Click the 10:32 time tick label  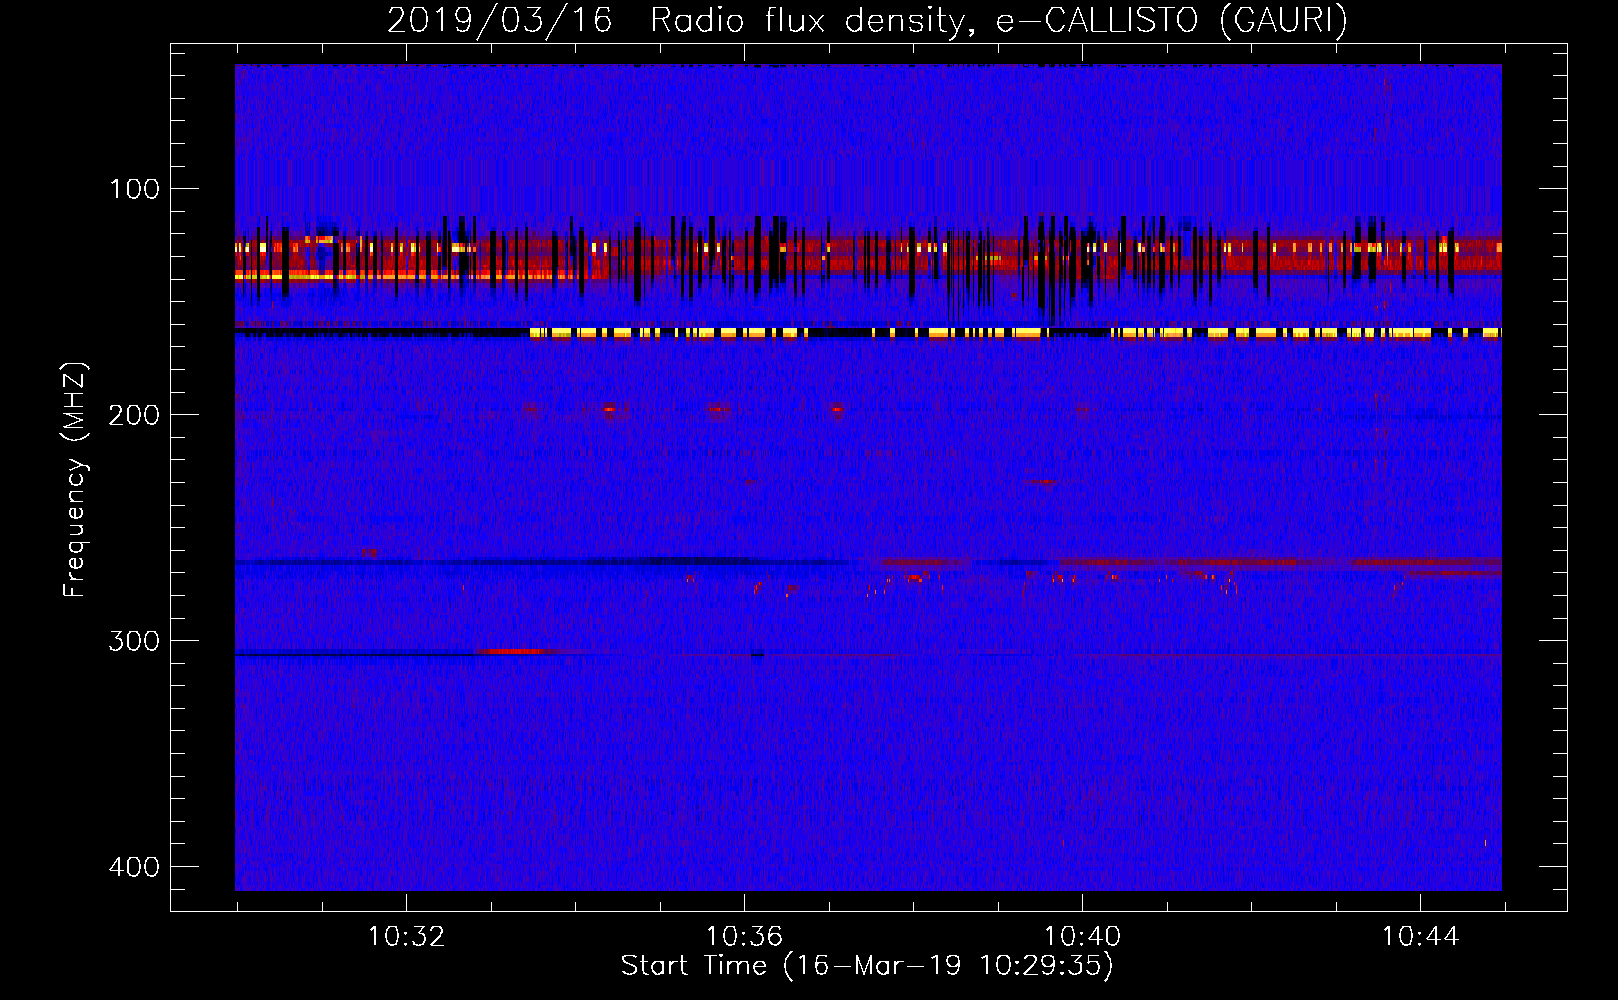[x=406, y=937]
